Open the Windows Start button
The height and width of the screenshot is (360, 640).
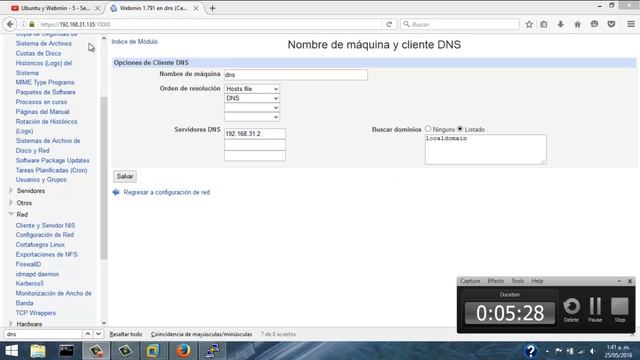pos(12,351)
